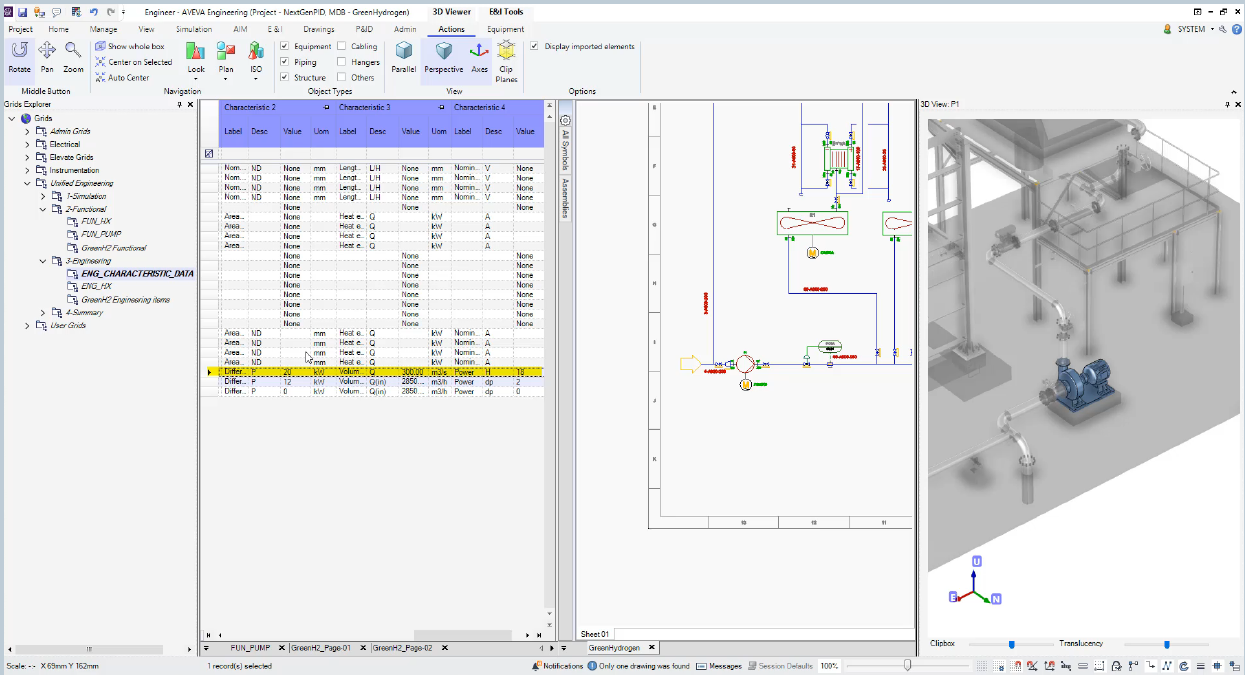Screen dimensions: 1245x675
Task: Switch to the Simulation ribbon tab
Action: [x=194, y=29]
